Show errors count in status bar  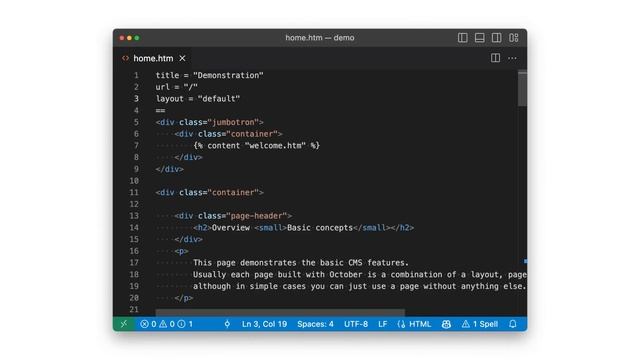[x=148, y=324]
